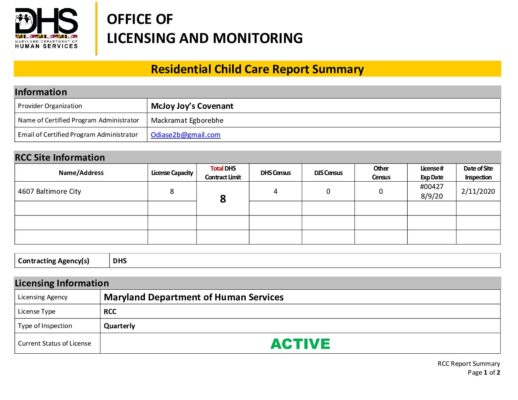
Task: Click the 'License Type' label
Action: (x=36, y=311)
